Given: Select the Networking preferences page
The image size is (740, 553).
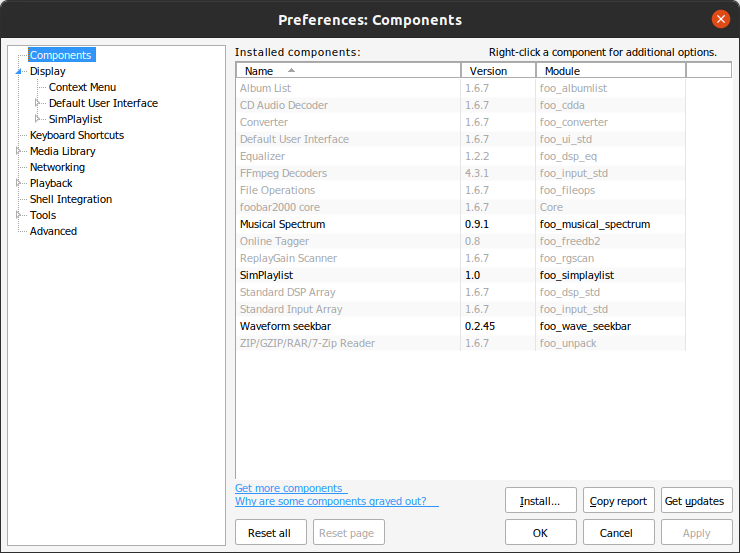Looking at the screenshot, I should click(58, 167).
